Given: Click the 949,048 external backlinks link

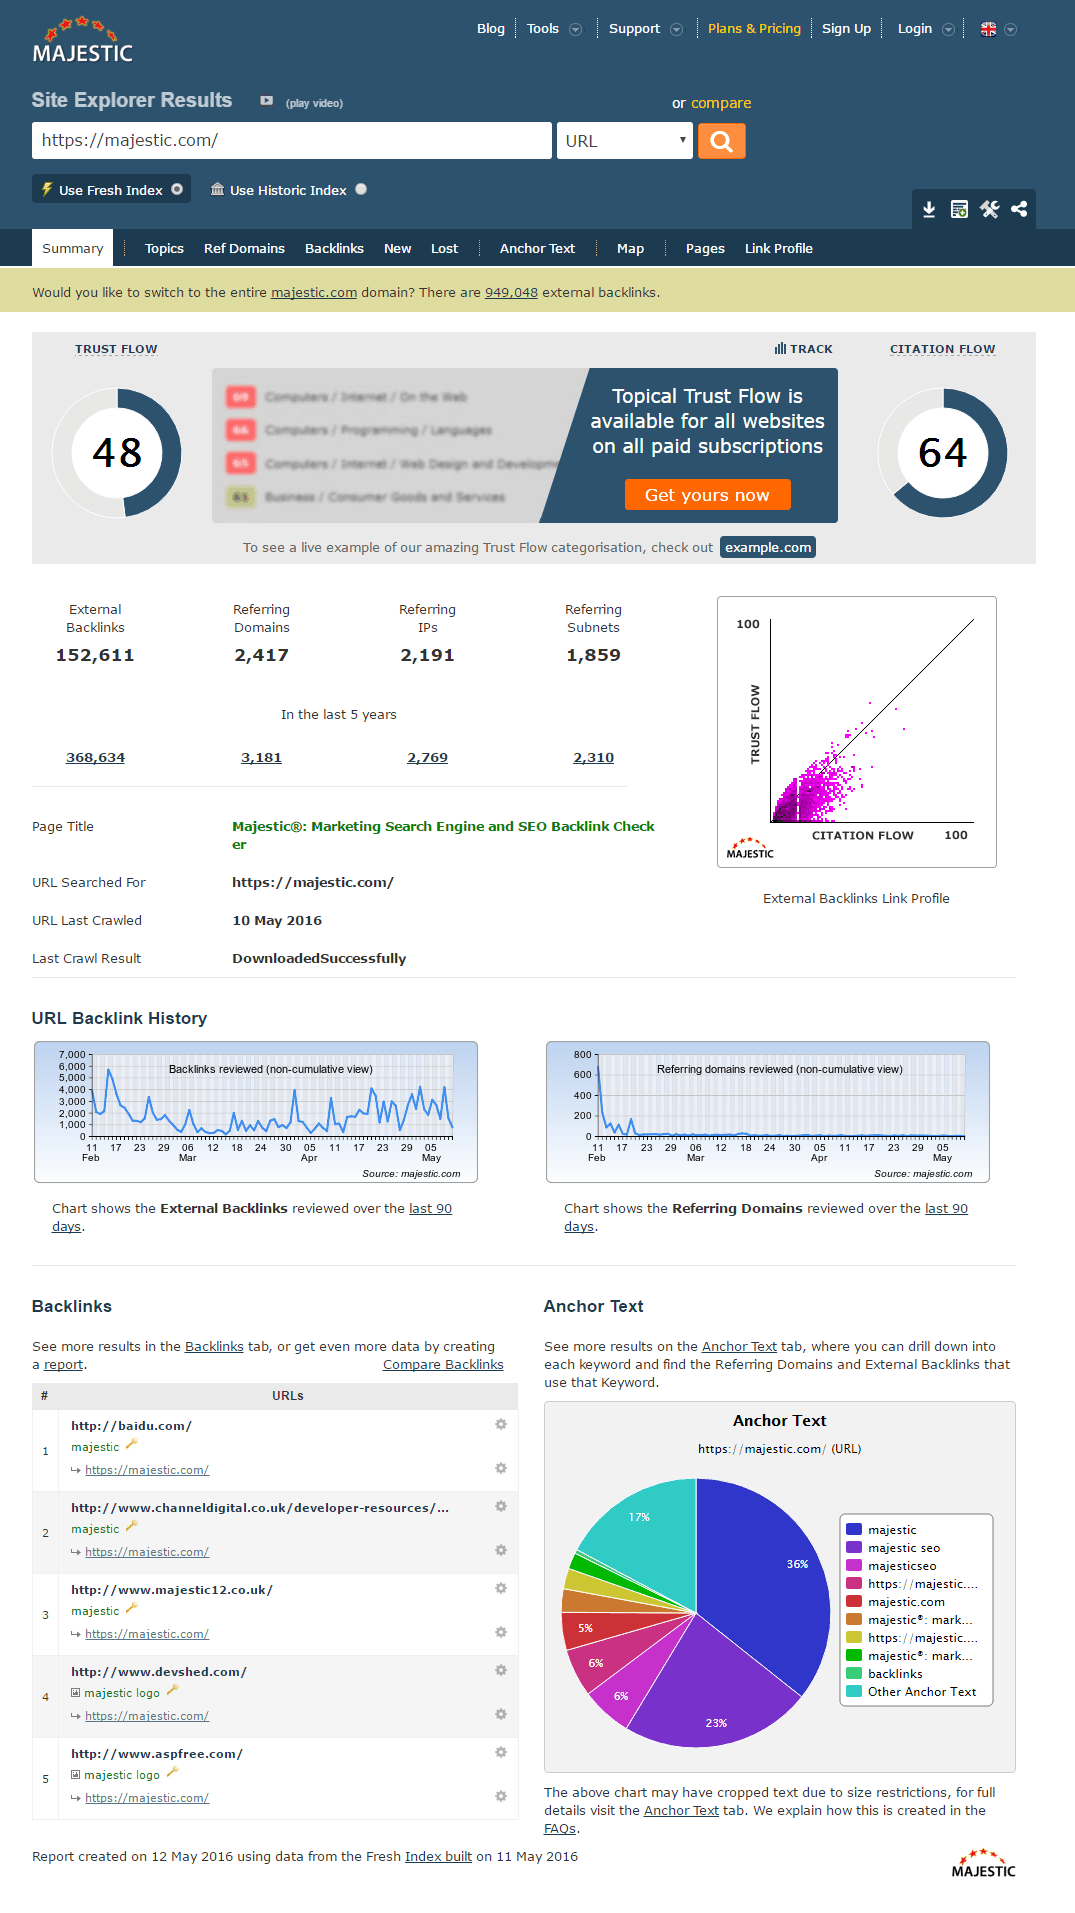Looking at the screenshot, I should (511, 293).
